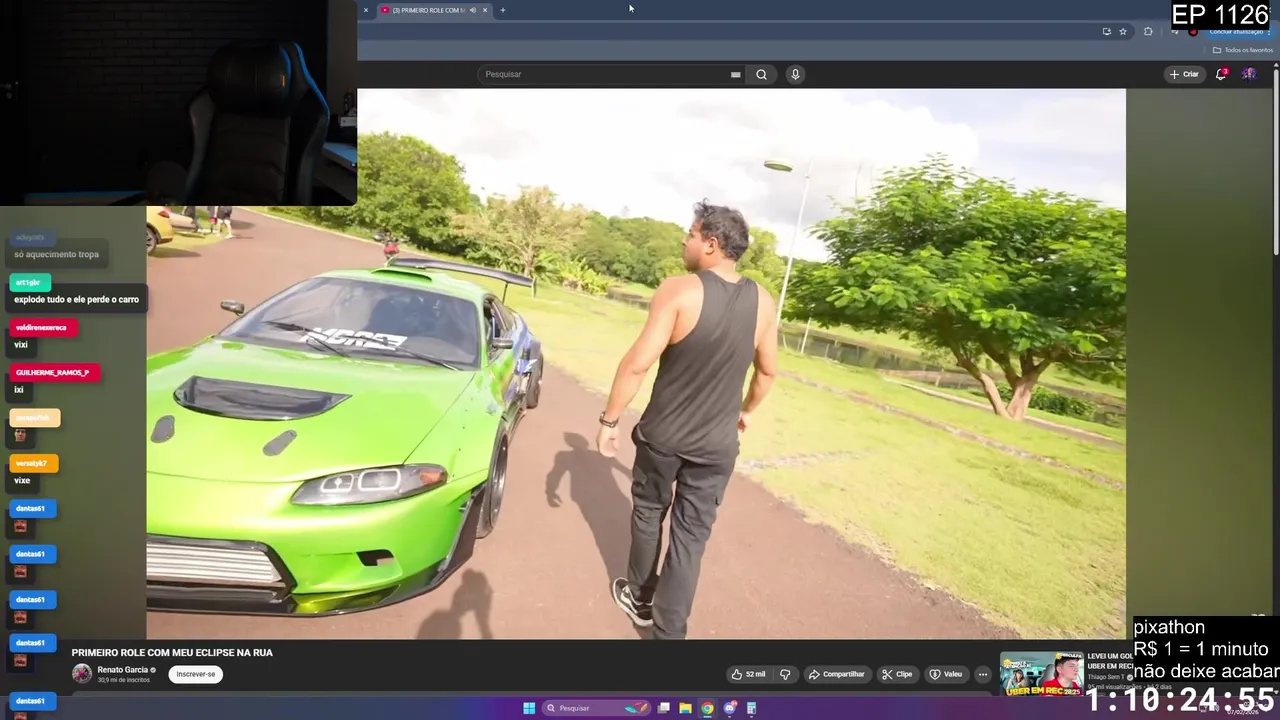Click the valdirenexereca chat username
Screen dimensions: 1280x720
click(42, 328)
